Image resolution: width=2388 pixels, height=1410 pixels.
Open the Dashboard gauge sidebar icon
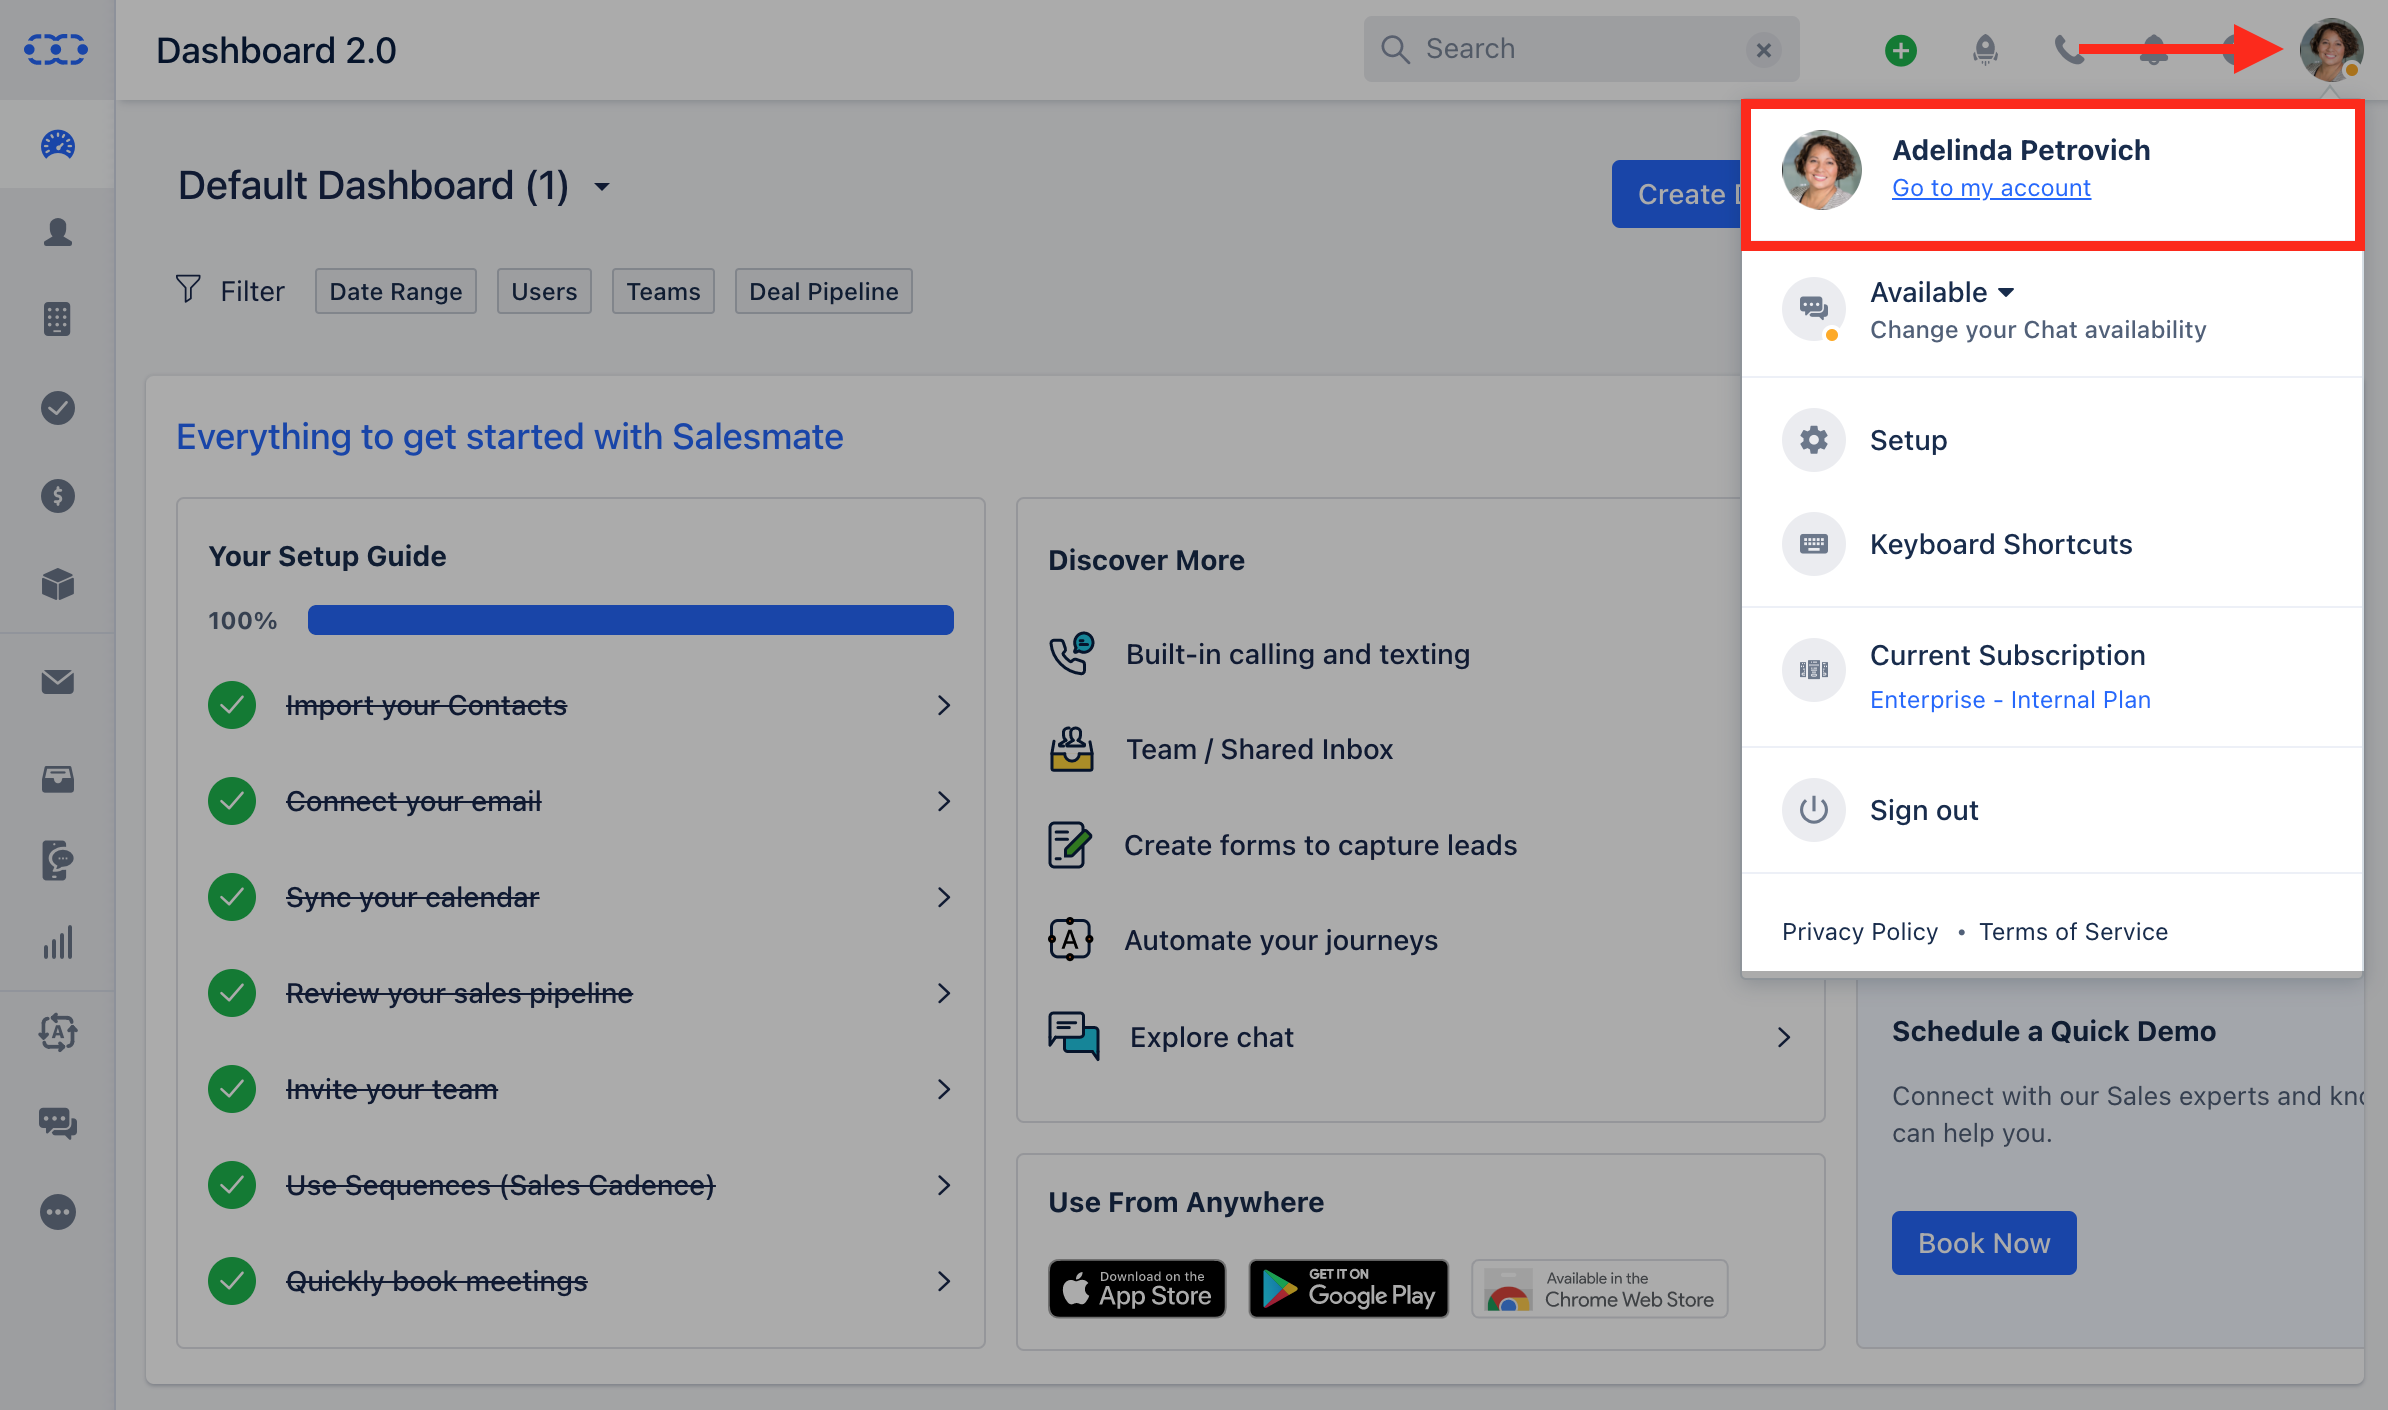pyautogui.click(x=57, y=145)
